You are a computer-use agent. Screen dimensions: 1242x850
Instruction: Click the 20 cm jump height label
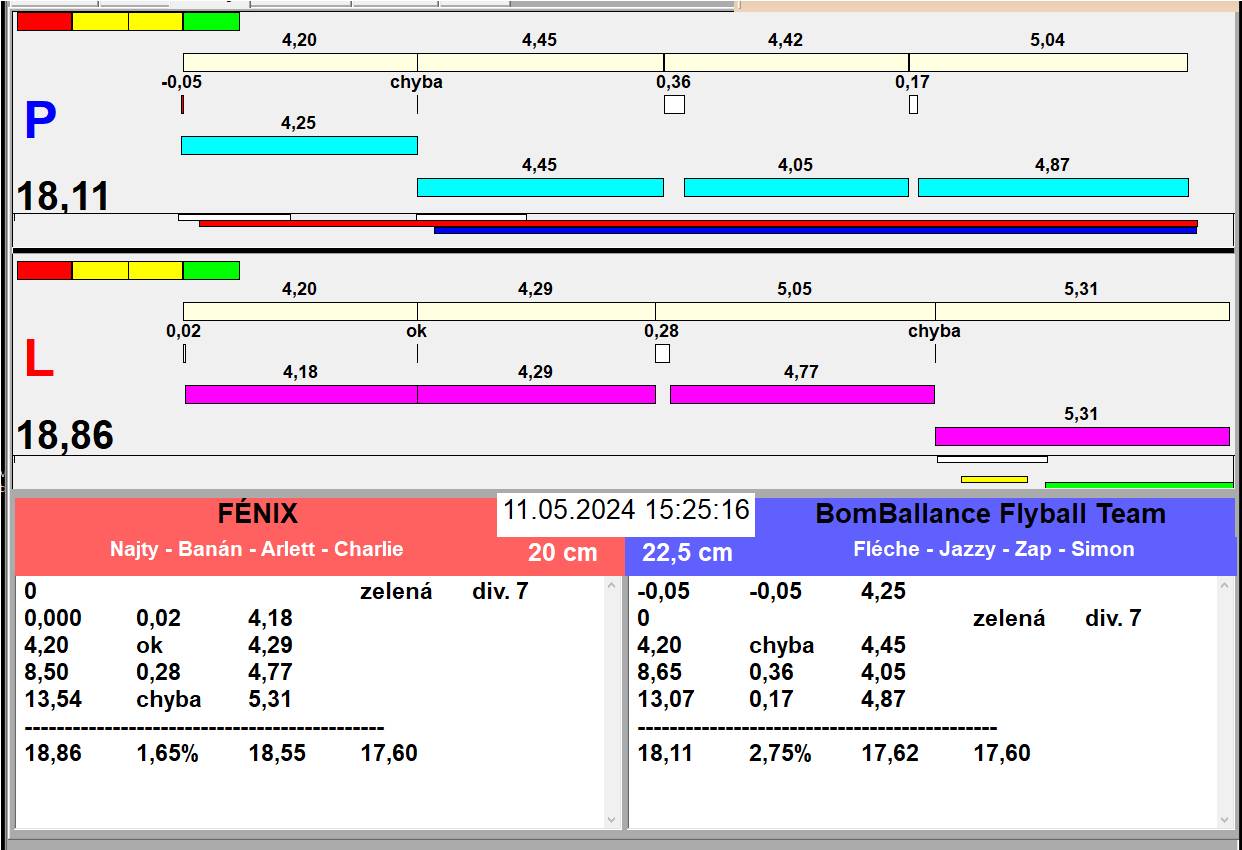coord(562,552)
